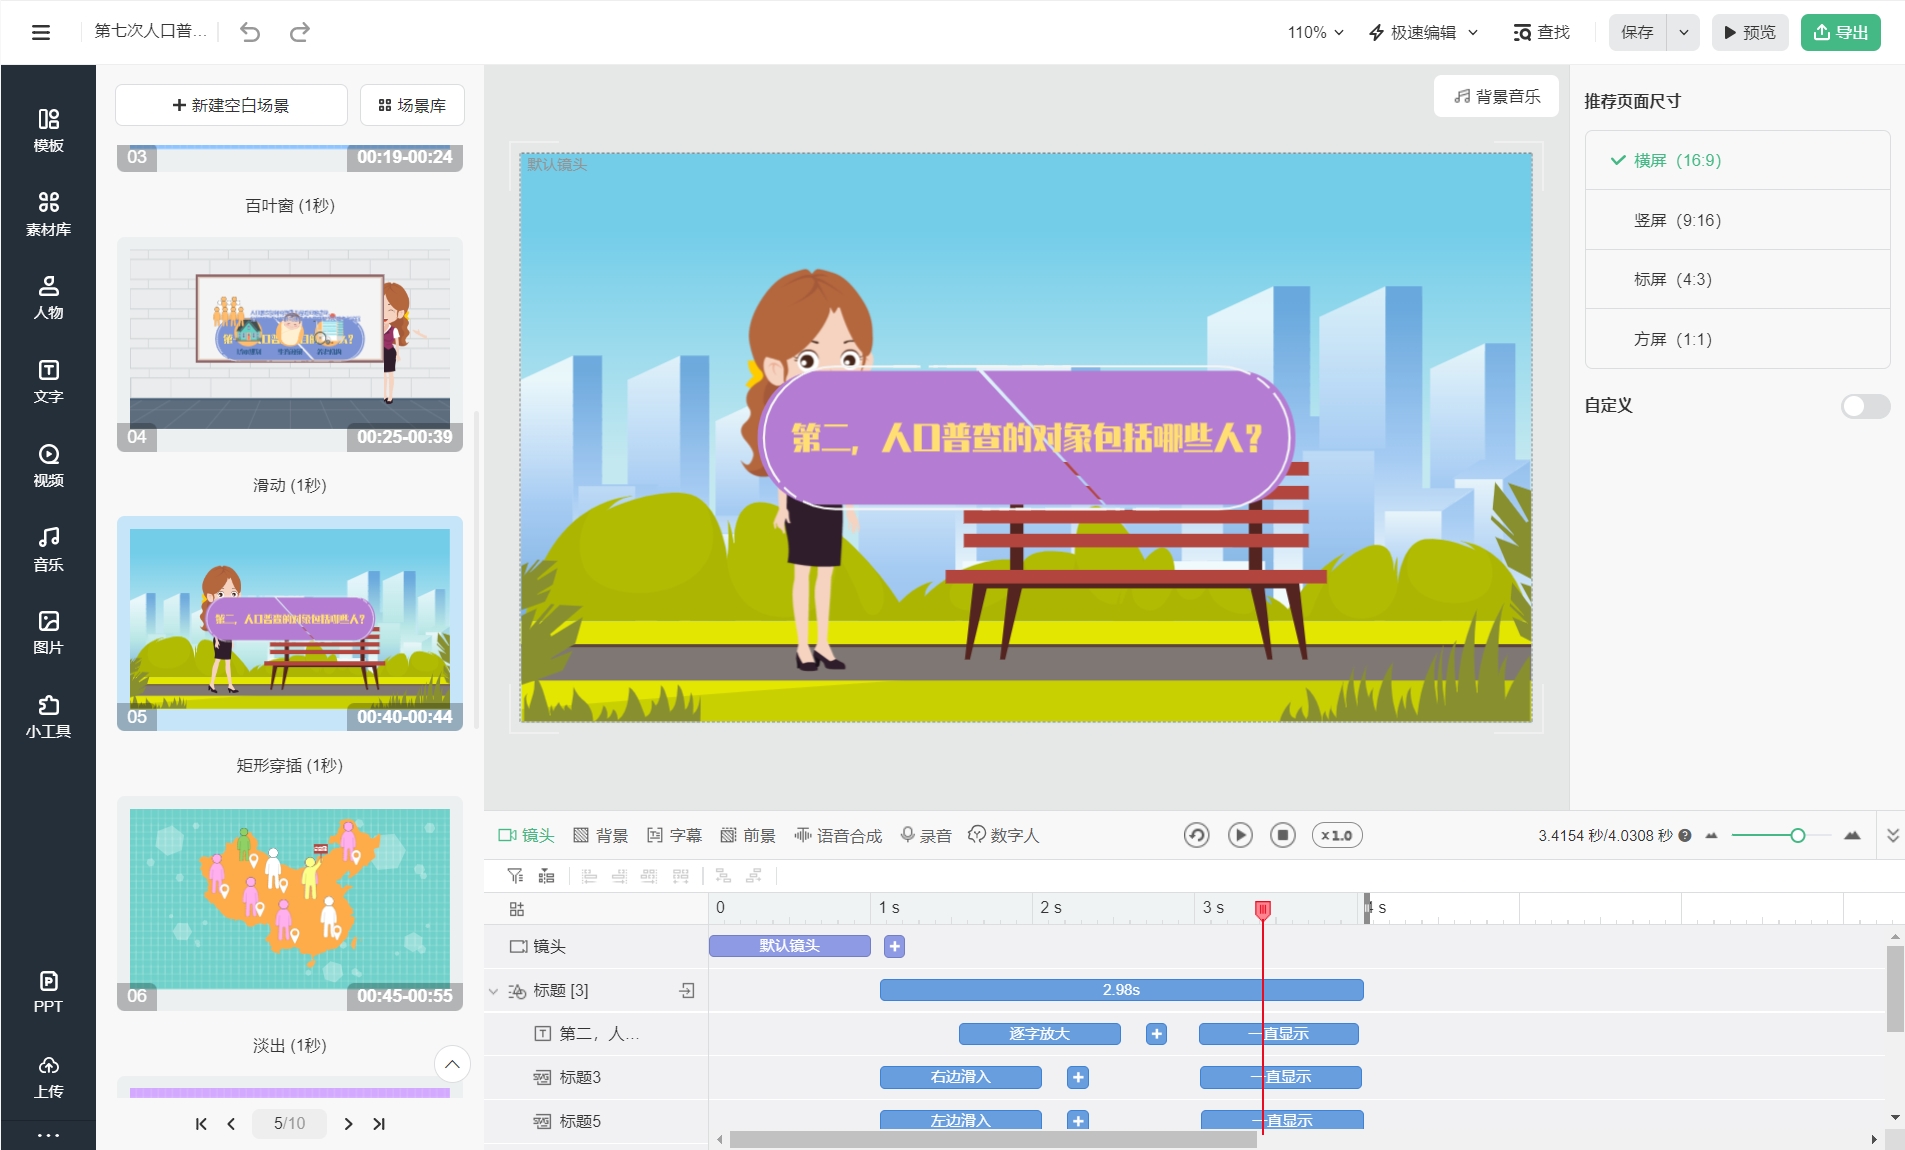Click the replay loop playback icon
This screenshot has height=1150, width=1905.
pos(1196,835)
